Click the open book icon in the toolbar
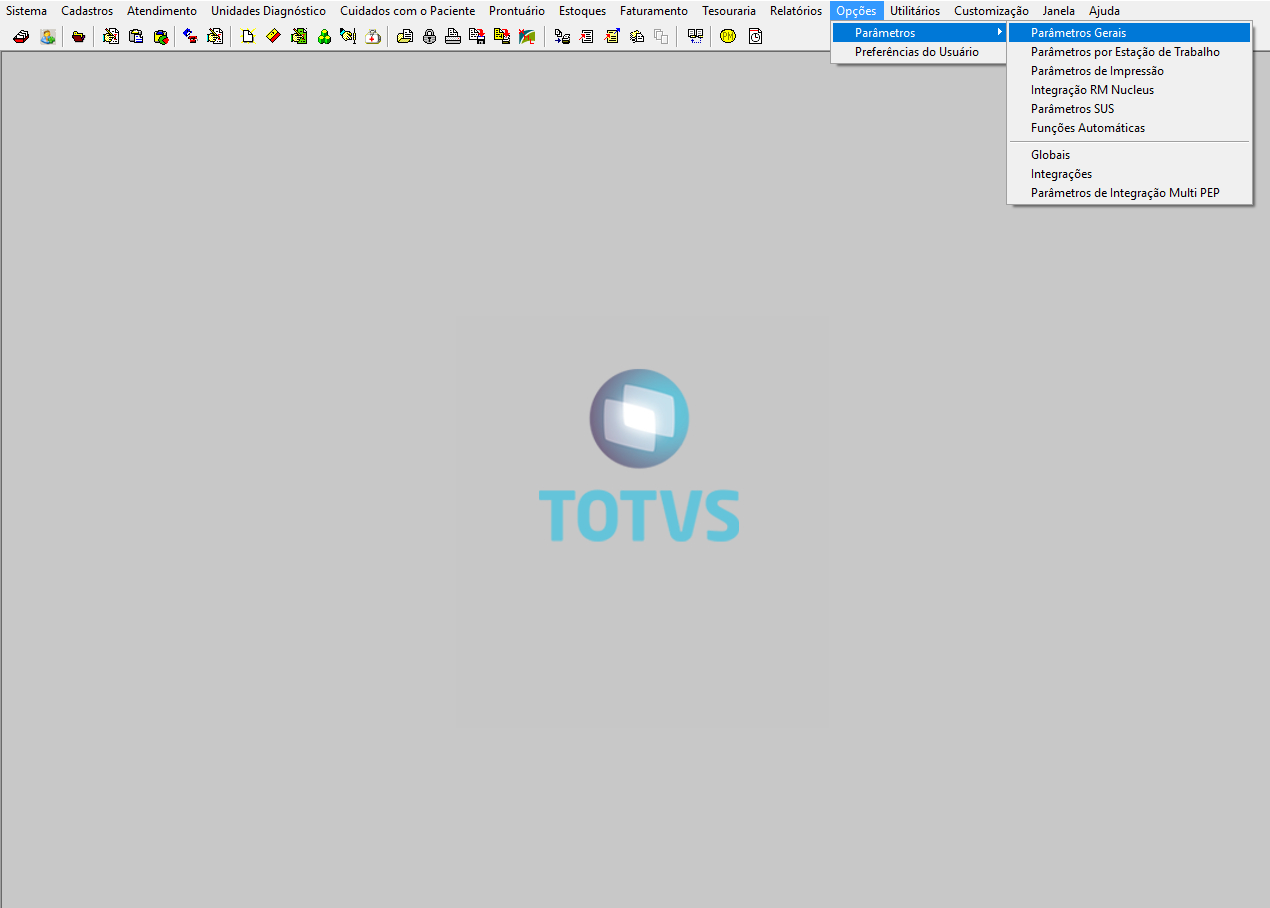This screenshot has width=1270, height=908. [x=695, y=37]
